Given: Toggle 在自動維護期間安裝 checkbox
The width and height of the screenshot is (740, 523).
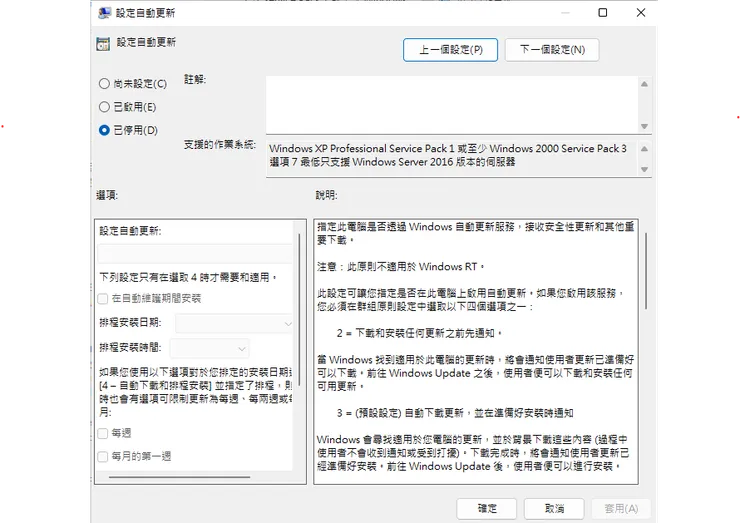Looking at the screenshot, I should 102,298.
